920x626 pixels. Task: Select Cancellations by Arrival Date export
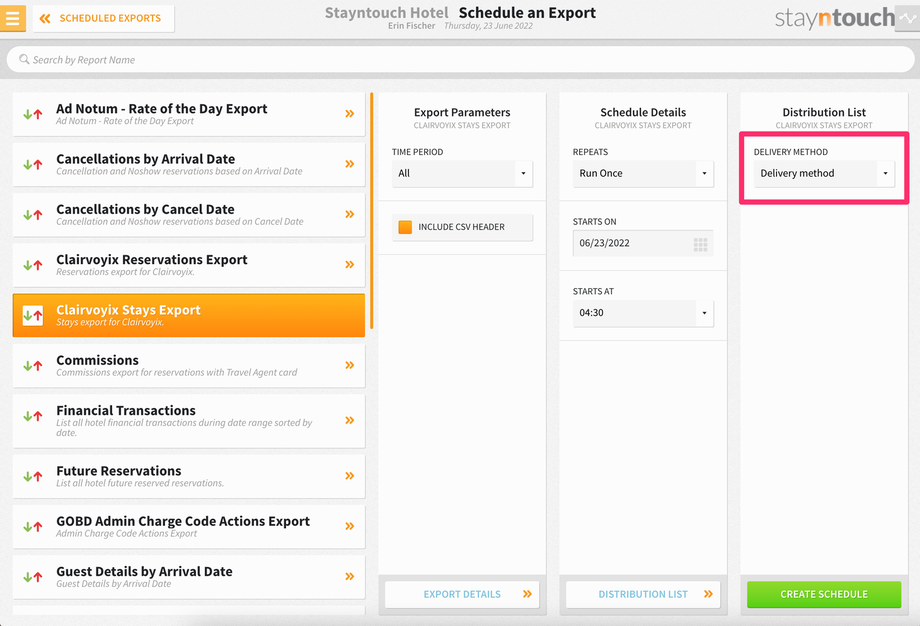click(189, 164)
